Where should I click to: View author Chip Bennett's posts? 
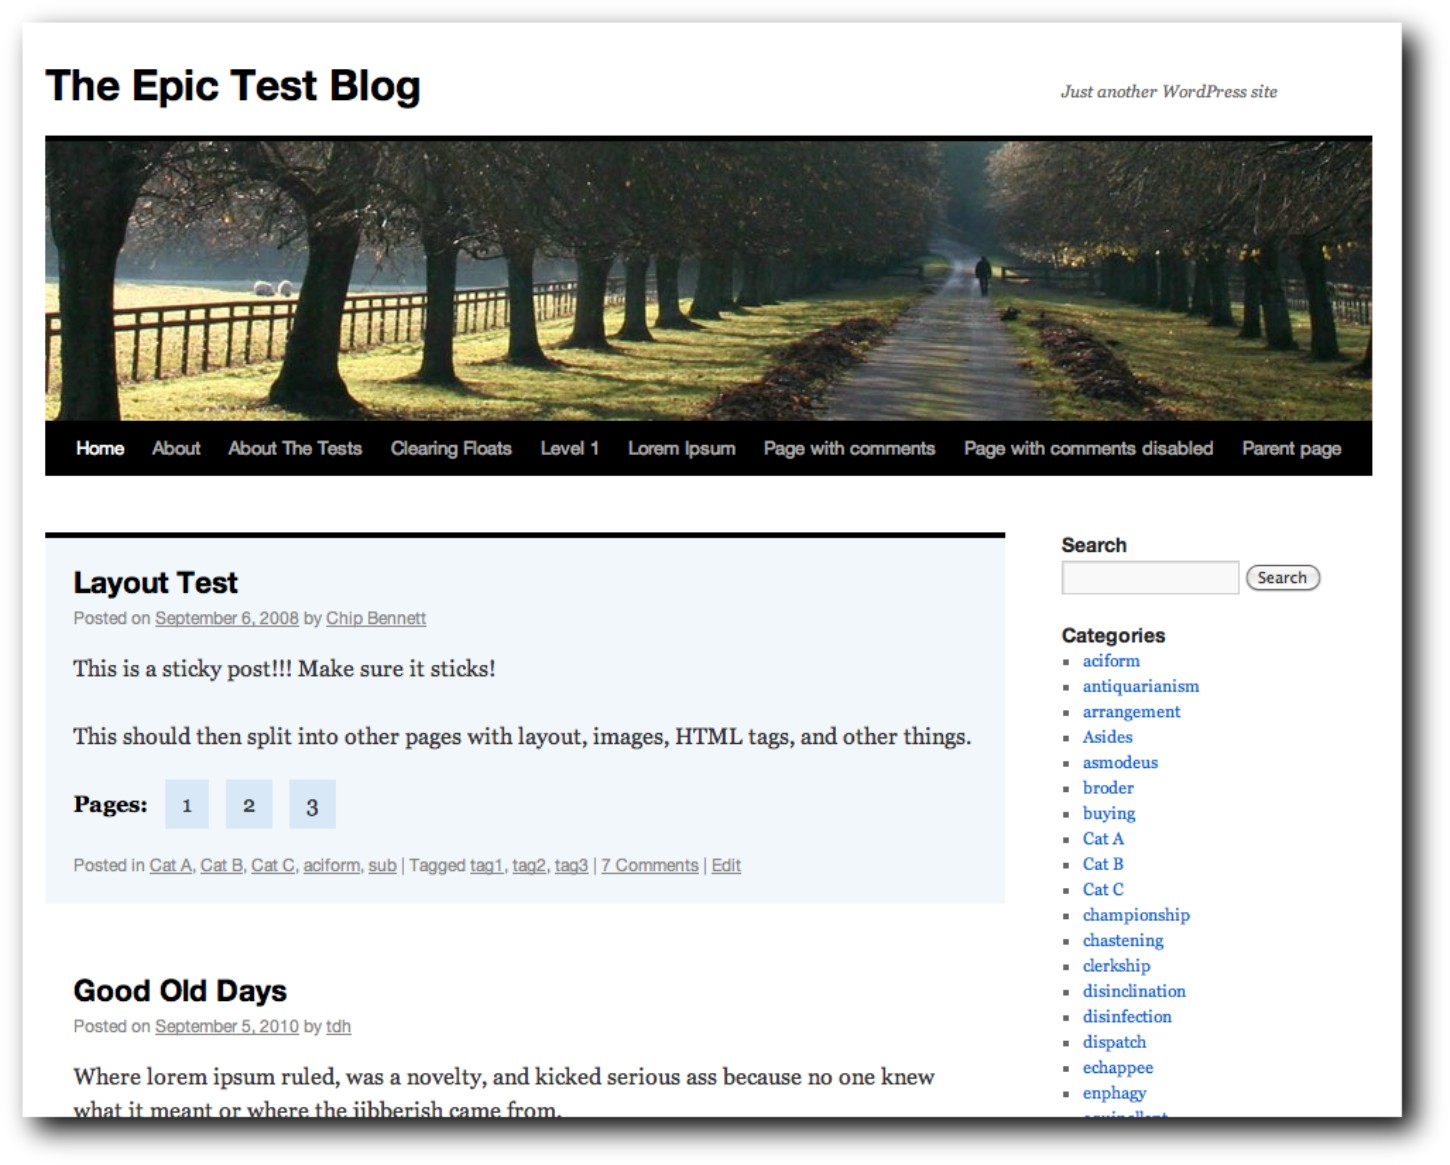coord(376,618)
